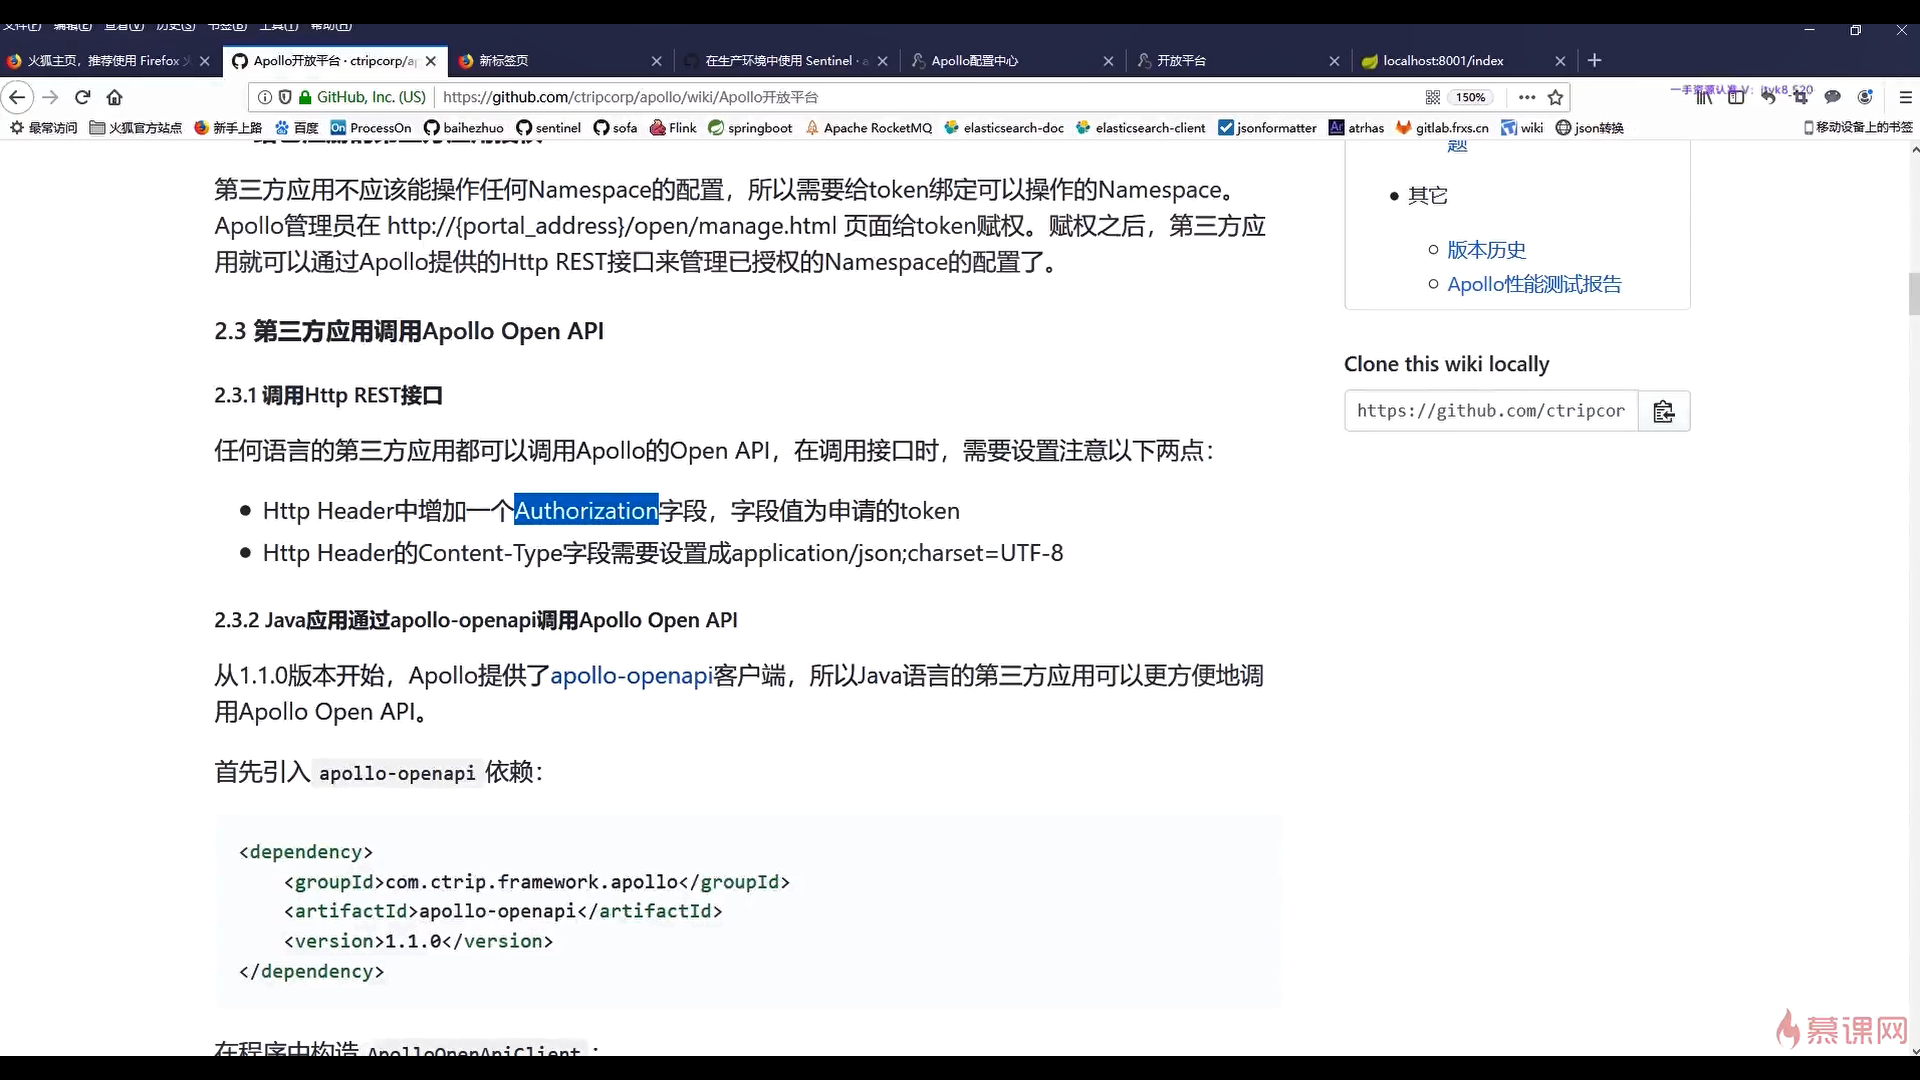Reset the 150% zoom level indicator
The height and width of the screenshot is (1080, 1920).
pos(1470,97)
